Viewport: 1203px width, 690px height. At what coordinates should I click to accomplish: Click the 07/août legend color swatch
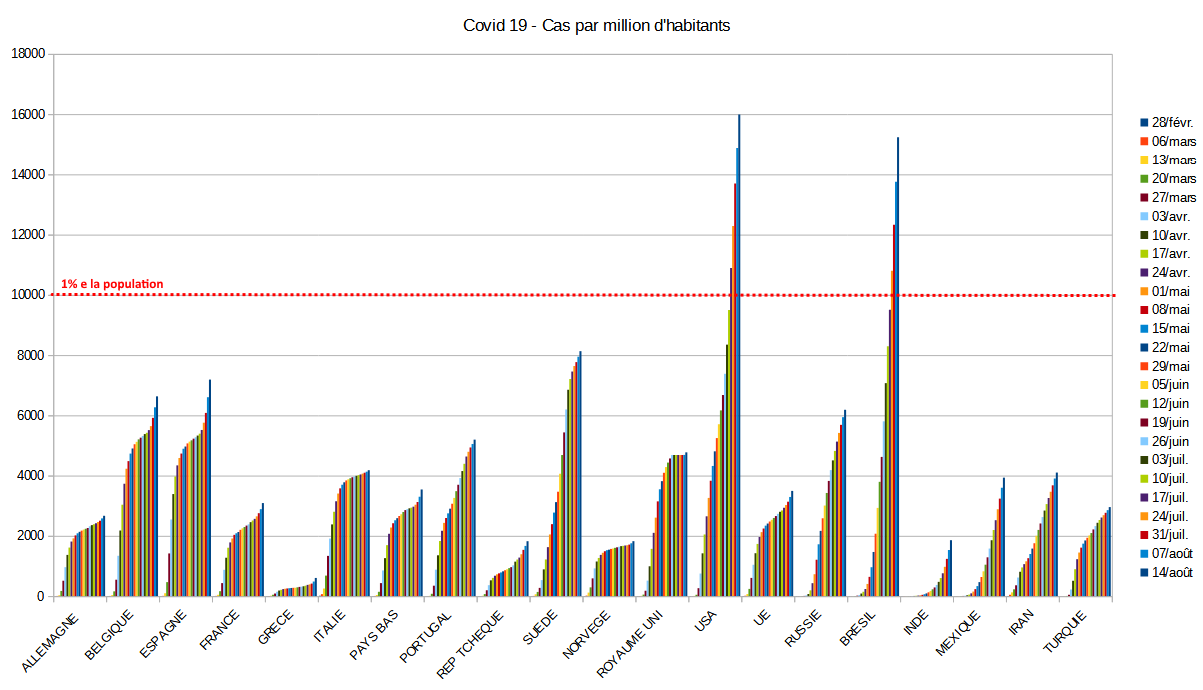click(x=1145, y=554)
